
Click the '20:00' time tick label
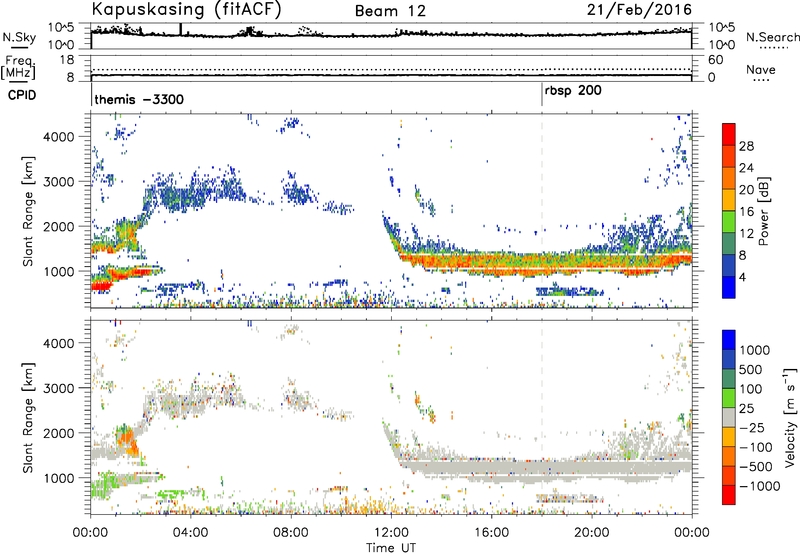point(591,533)
